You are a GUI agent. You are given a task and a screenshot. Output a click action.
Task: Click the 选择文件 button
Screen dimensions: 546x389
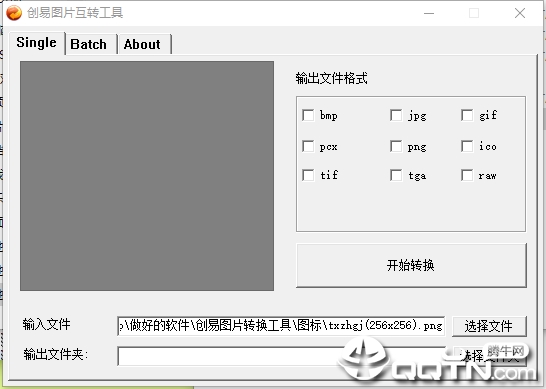coord(489,326)
